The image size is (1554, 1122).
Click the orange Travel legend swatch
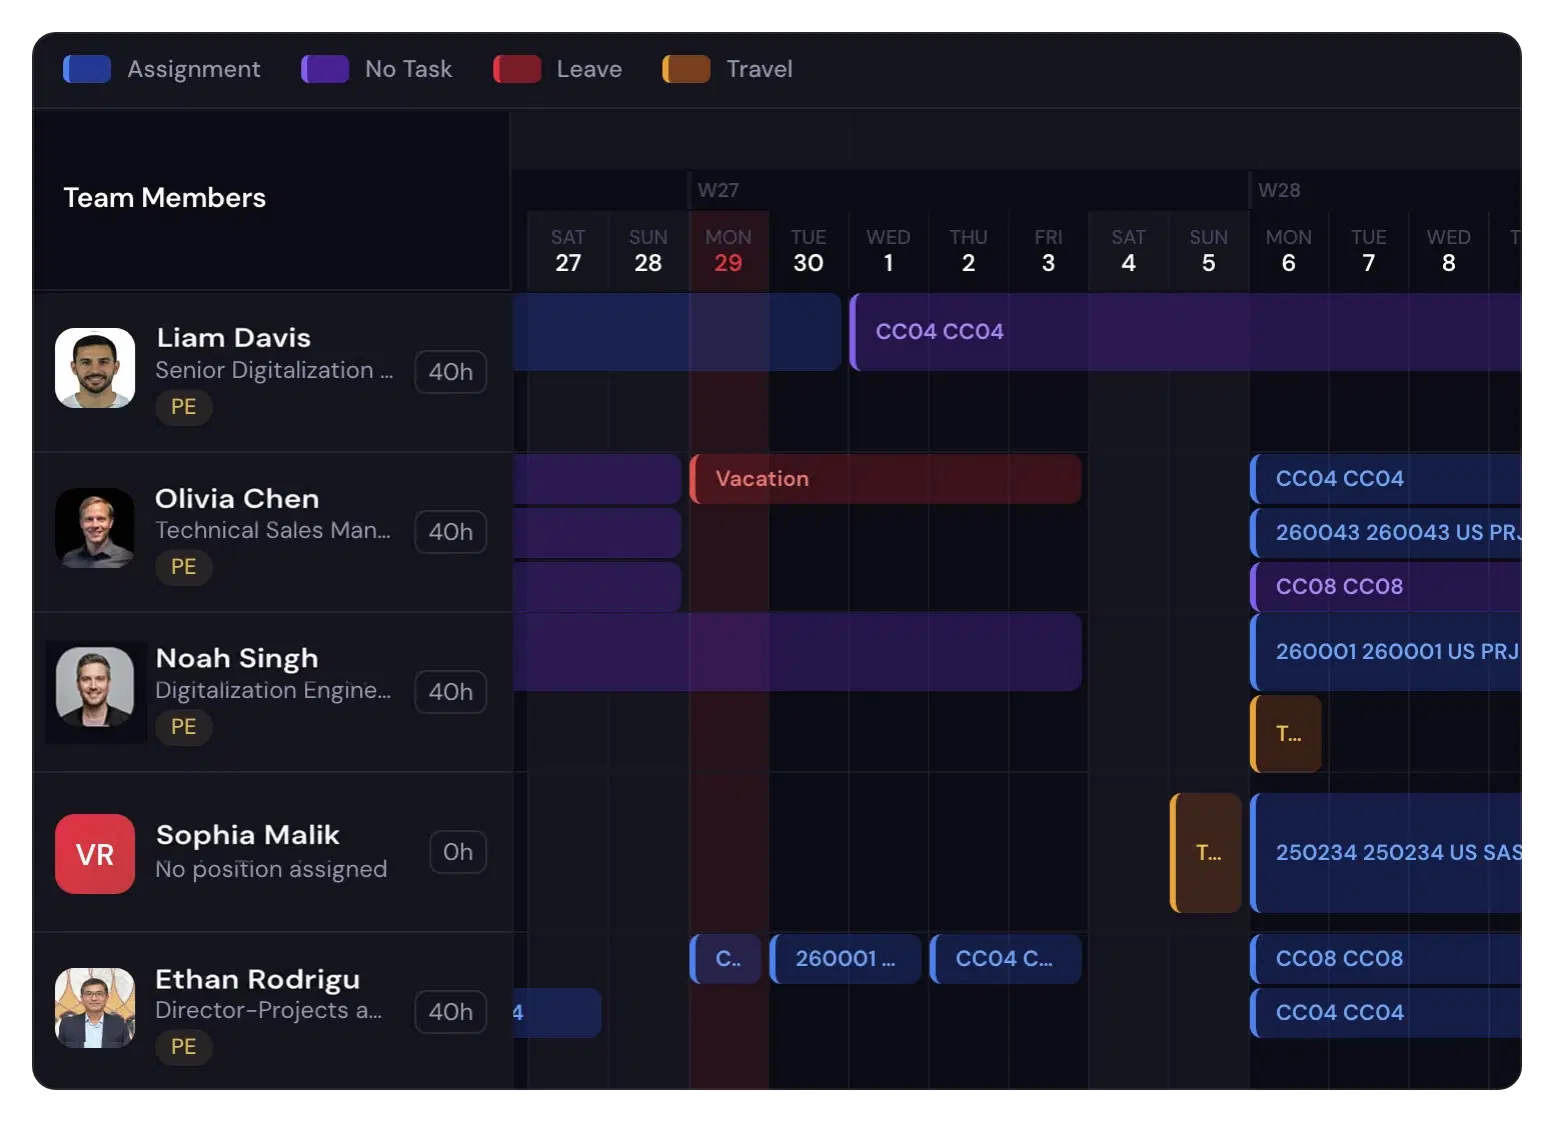[x=686, y=69]
